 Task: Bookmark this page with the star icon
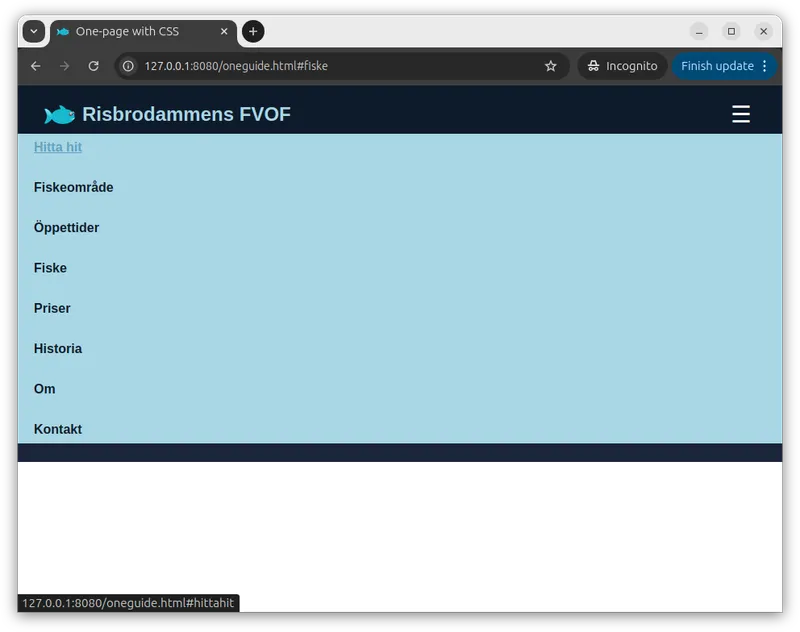[550, 66]
